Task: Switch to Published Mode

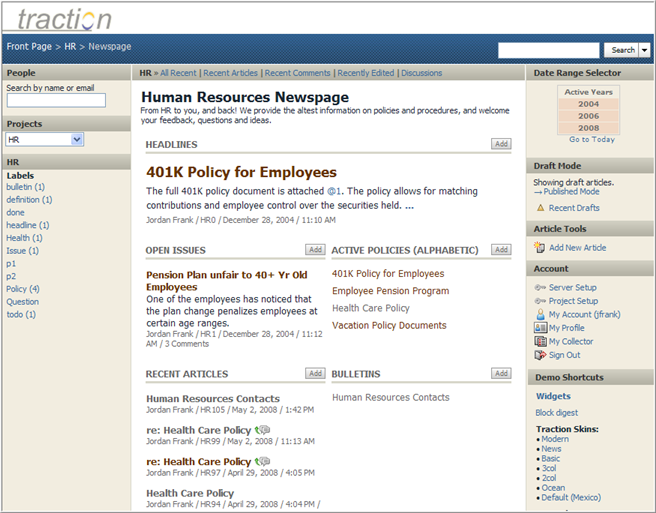Action: (571, 192)
